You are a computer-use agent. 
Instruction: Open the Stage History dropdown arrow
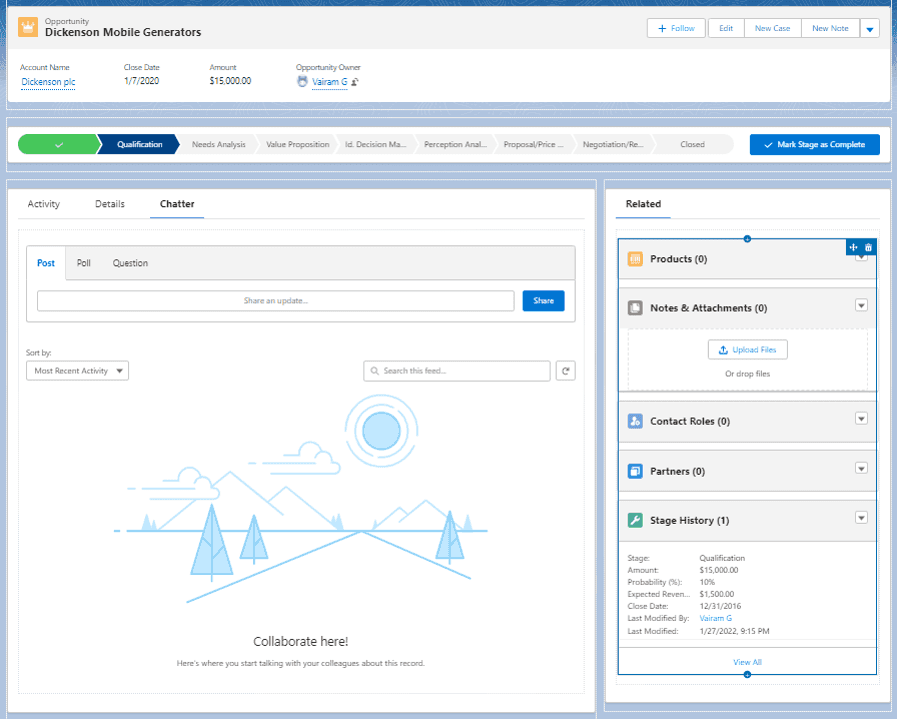(x=861, y=518)
